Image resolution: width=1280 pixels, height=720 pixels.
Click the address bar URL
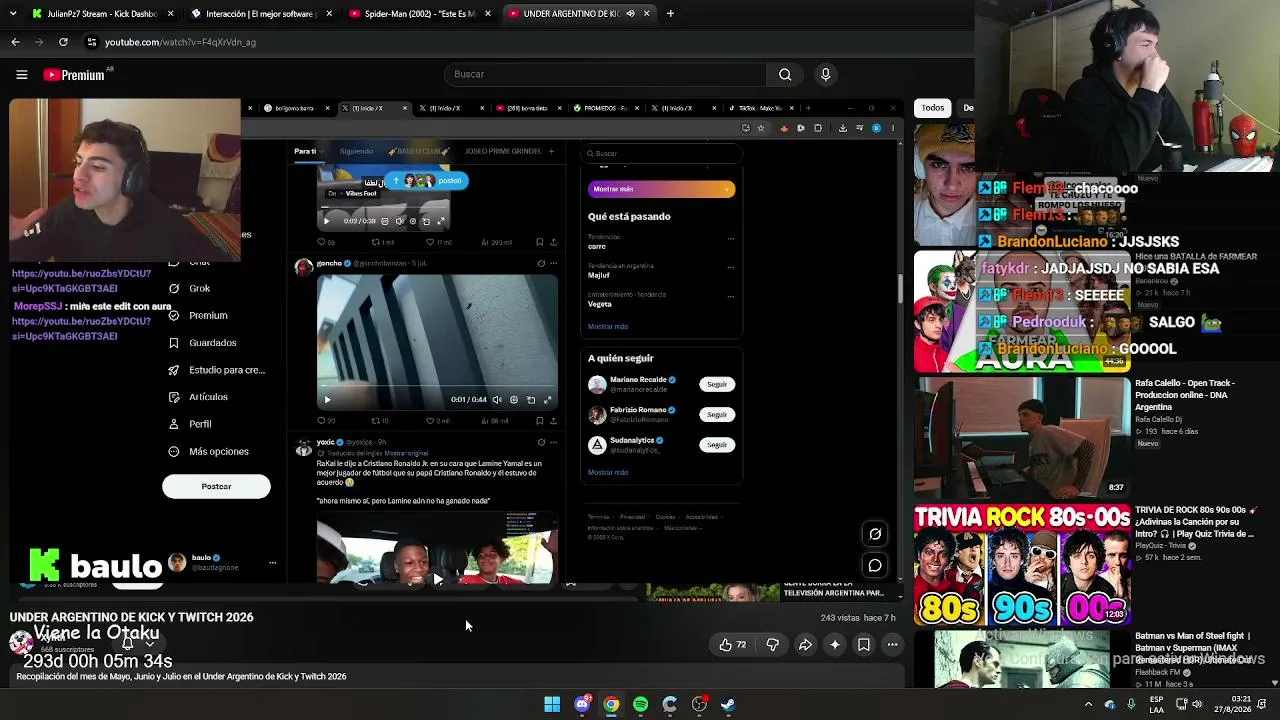click(x=180, y=42)
